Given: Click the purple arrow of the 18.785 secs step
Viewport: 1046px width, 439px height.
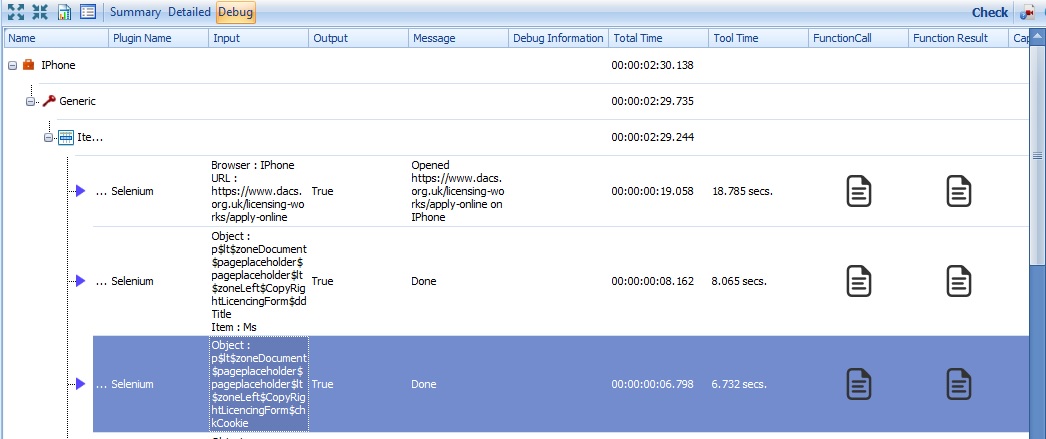Looking at the screenshot, I should (80, 191).
